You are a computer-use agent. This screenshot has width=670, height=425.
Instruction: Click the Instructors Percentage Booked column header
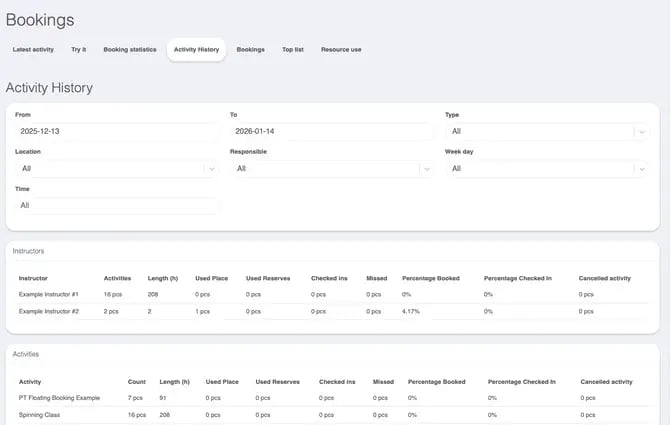pos(430,277)
